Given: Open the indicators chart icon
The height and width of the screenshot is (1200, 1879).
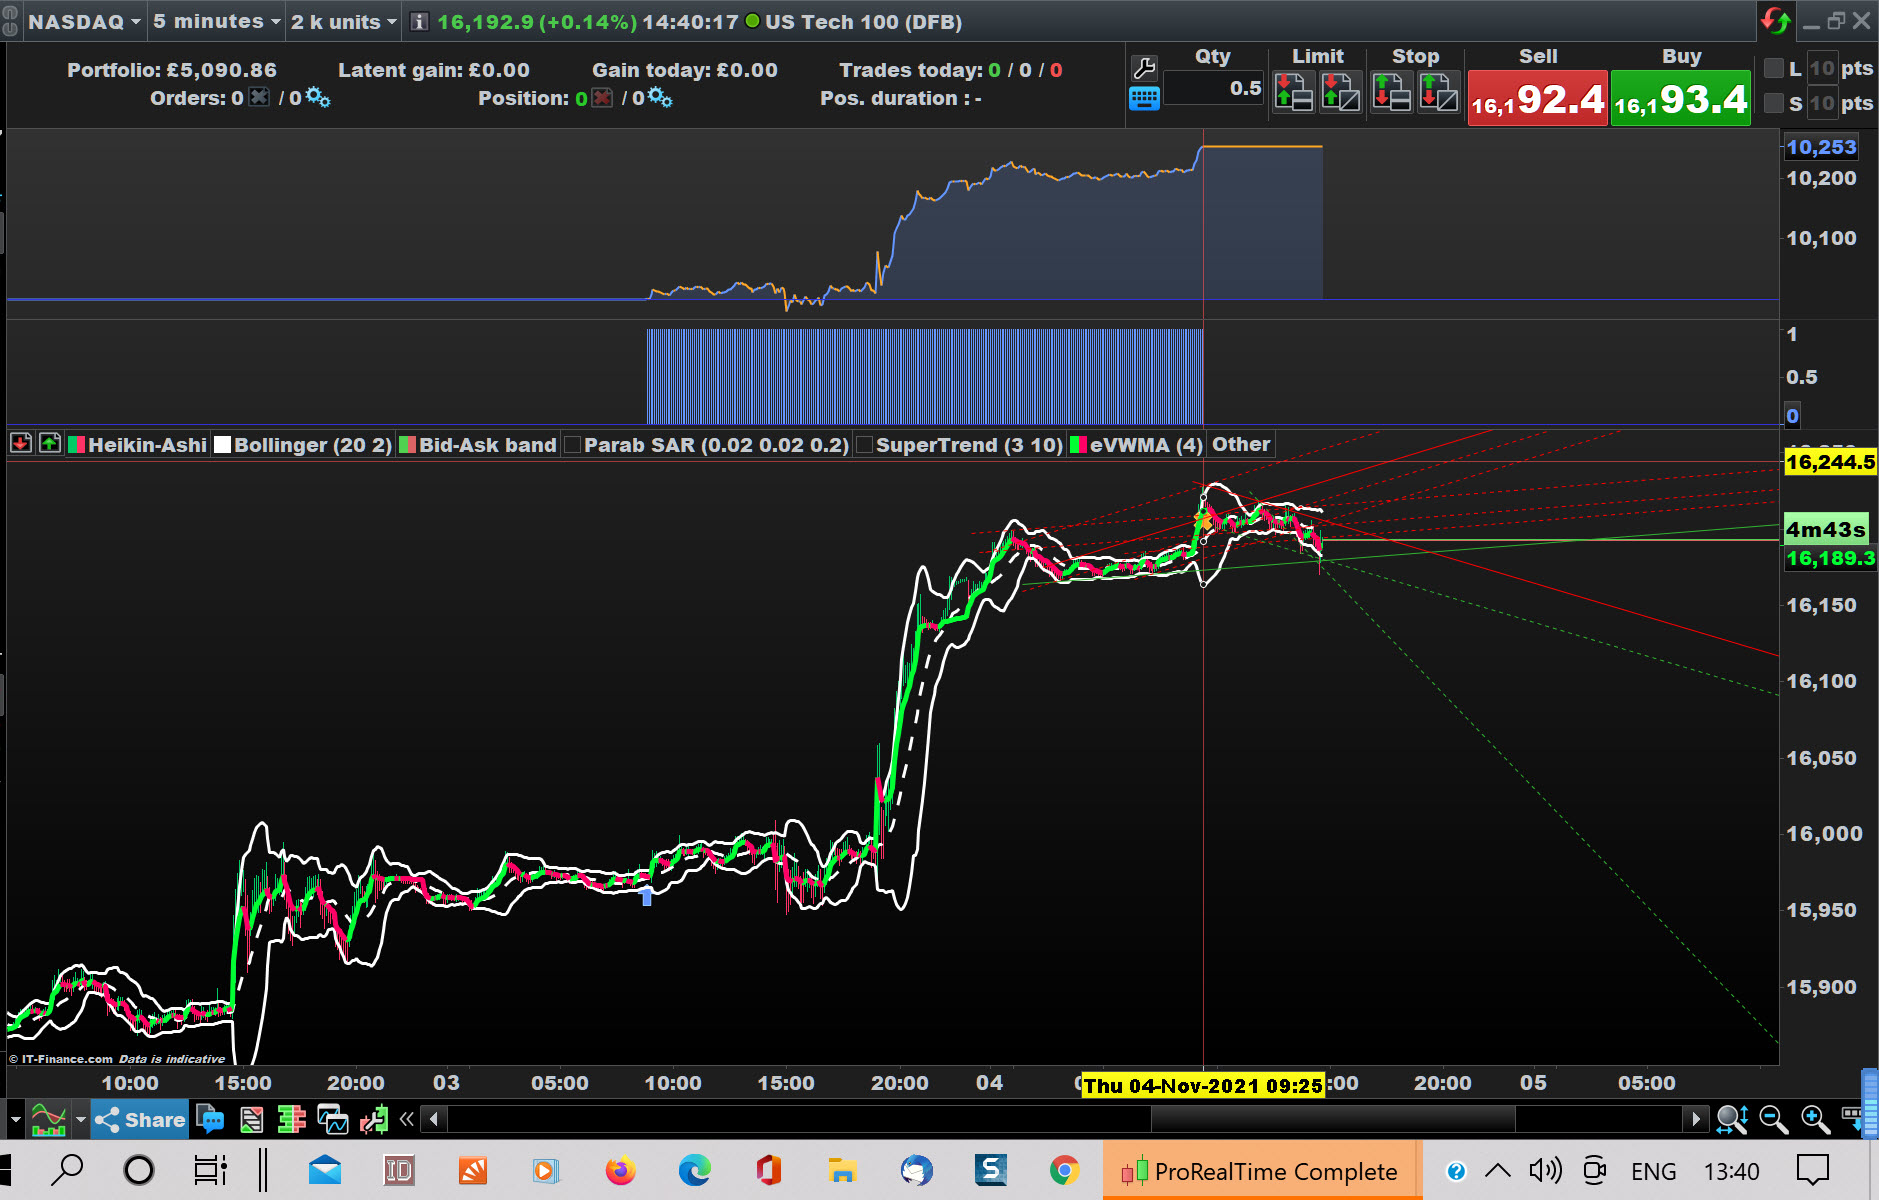Looking at the screenshot, I should click(x=48, y=1119).
